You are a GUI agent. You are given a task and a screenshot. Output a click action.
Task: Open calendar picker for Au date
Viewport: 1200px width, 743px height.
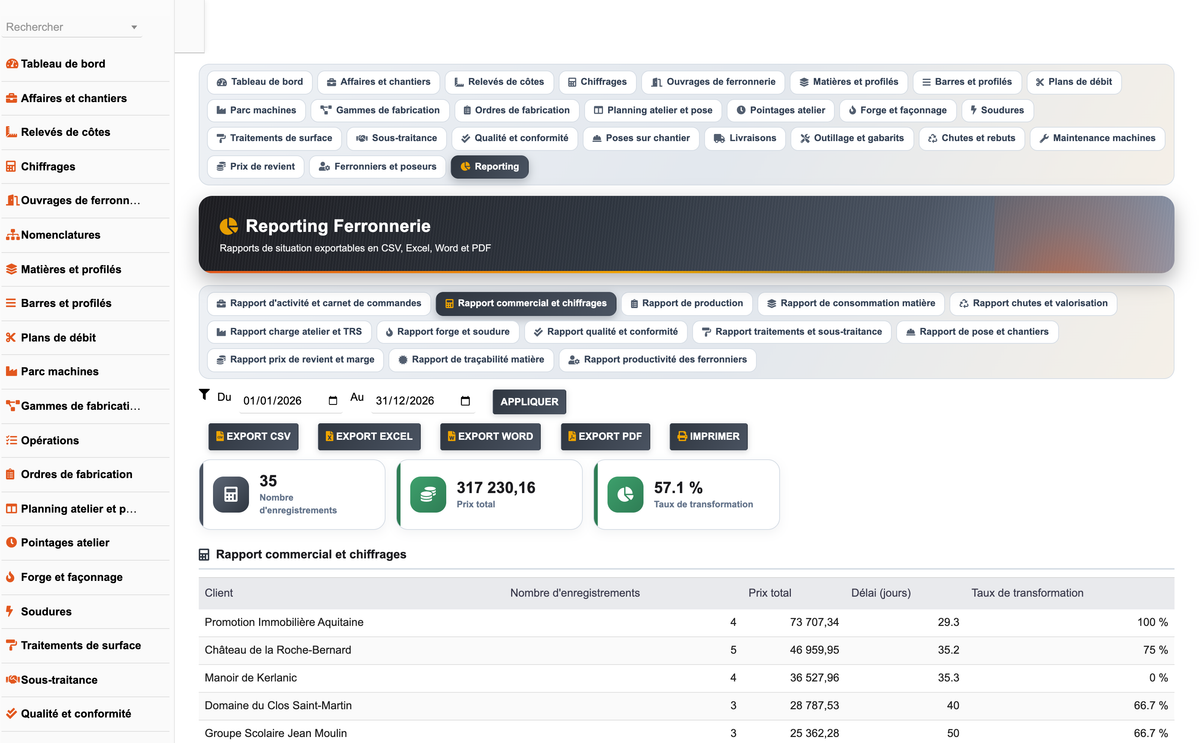click(465, 401)
